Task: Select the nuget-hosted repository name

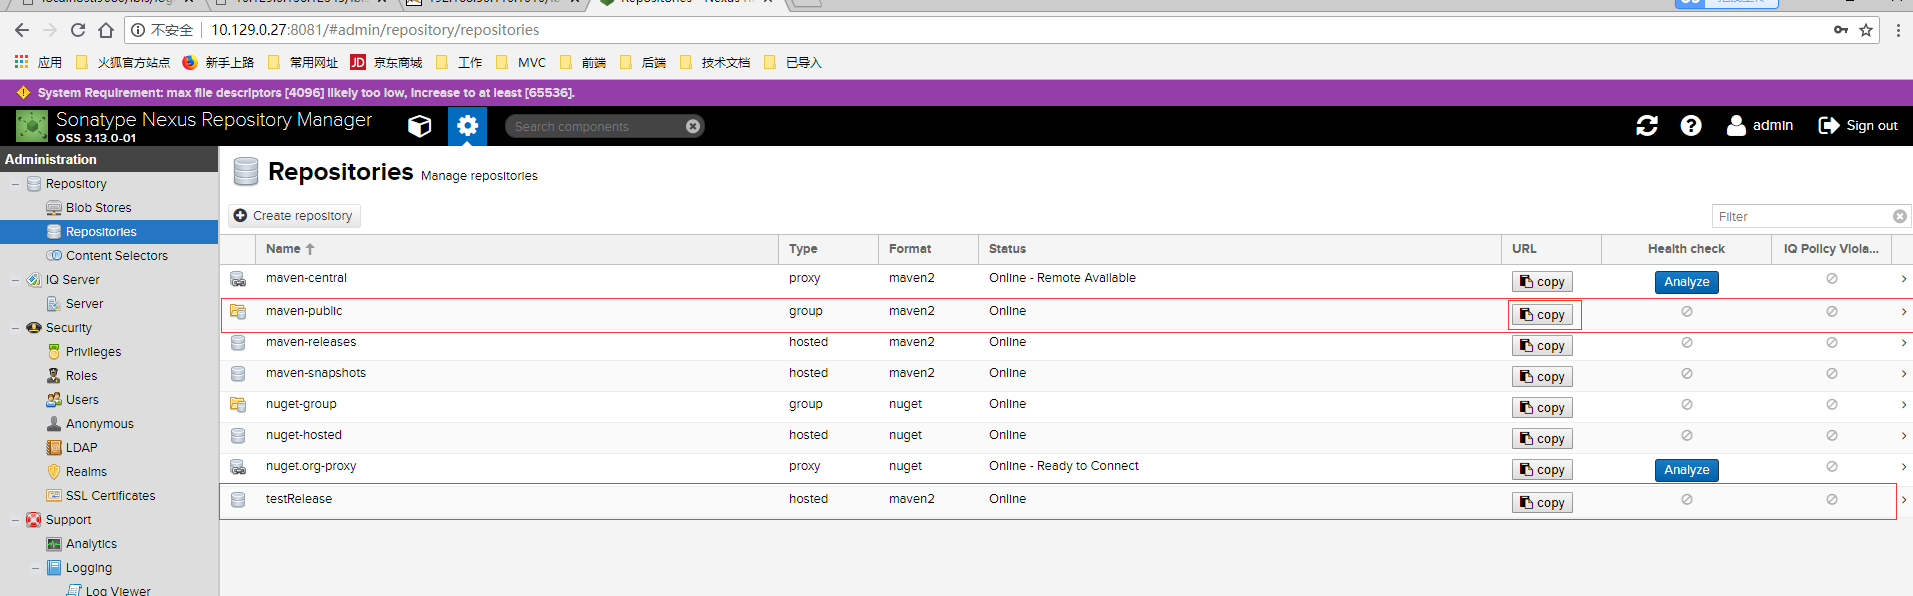Action: click(x=304, y=435)
